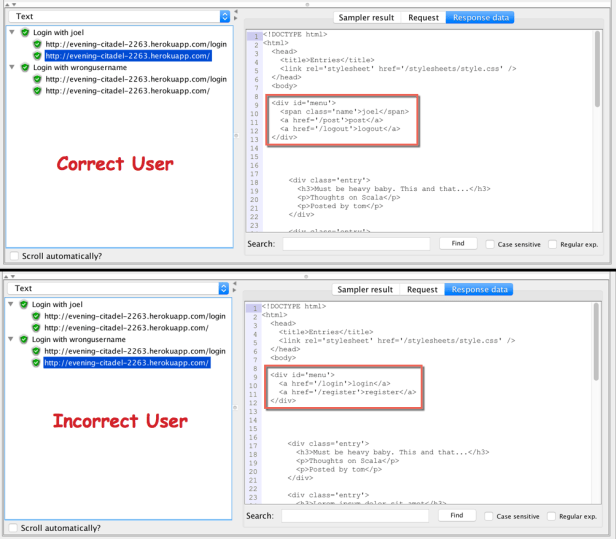Click shield icon of top panel's last herokuapp.com/ row
Screen dimensions: 616x539
(37, 91)
